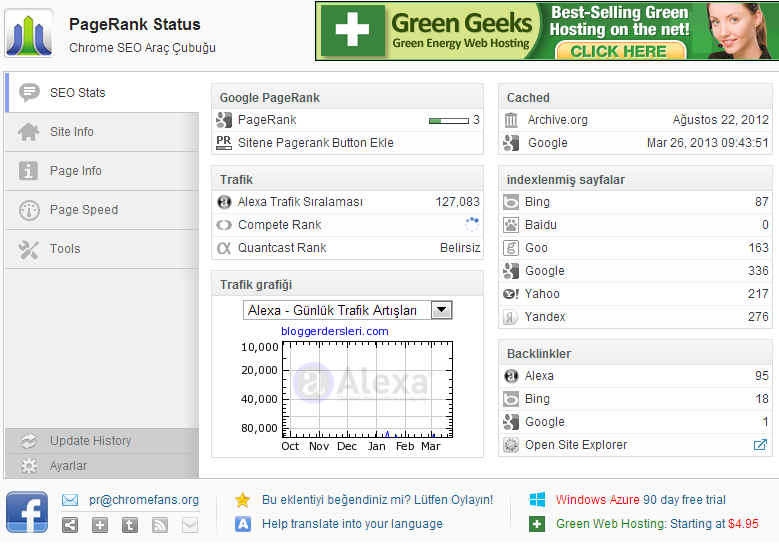Click Help translate into your language link

click(352, 524)
